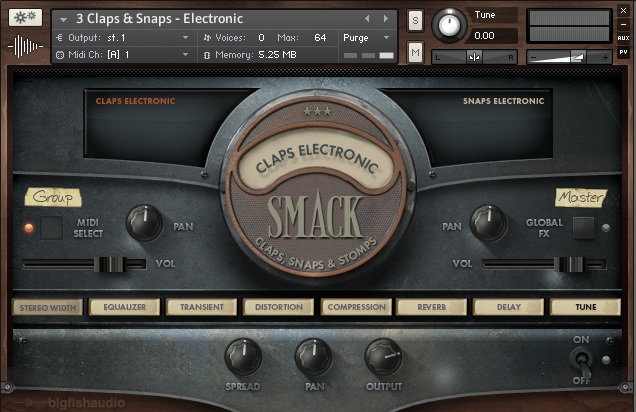
Task: Click the Group sticky note label
Action: click(53, 197)
